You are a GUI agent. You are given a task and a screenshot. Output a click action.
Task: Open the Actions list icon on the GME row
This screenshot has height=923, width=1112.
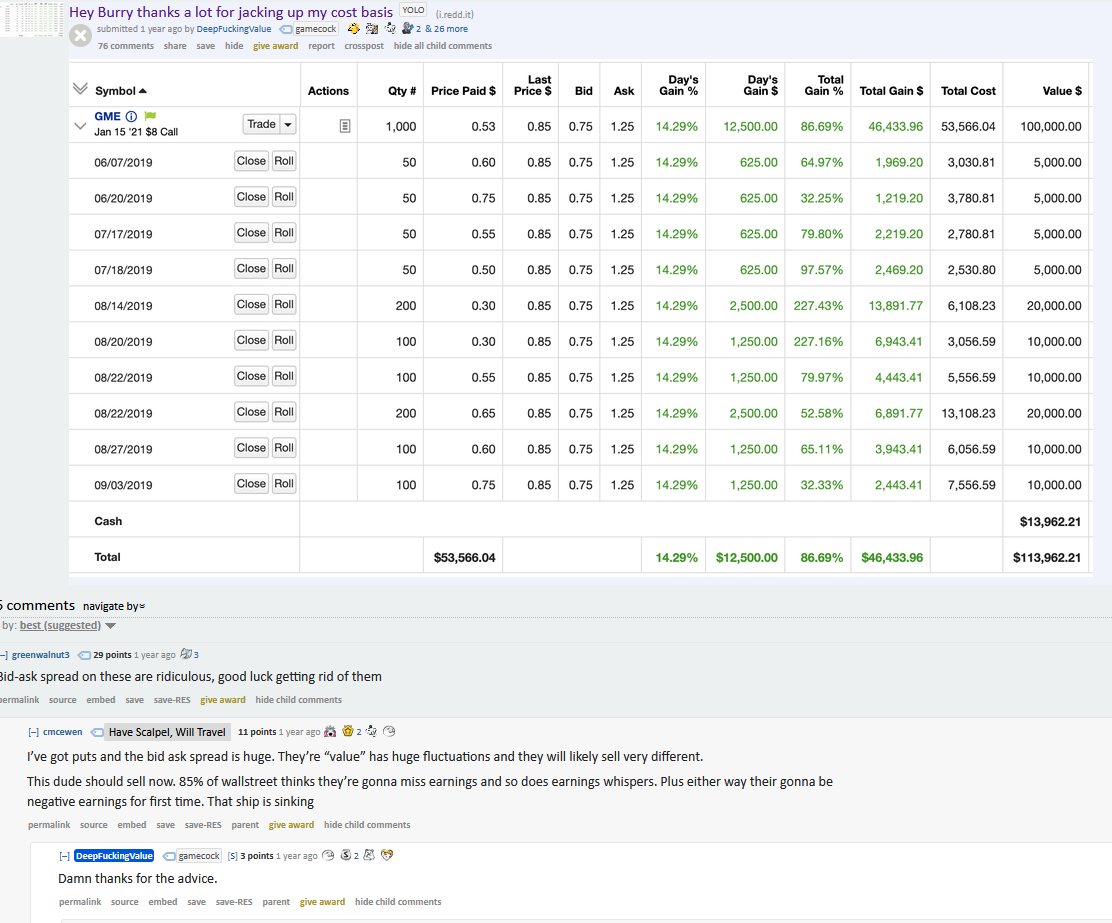(345, 124)
